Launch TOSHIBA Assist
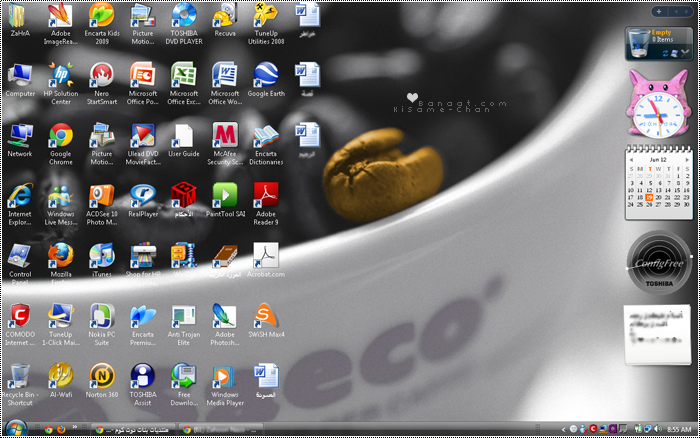The height and width of the screenshot is (438, 700). click(142, 377)
